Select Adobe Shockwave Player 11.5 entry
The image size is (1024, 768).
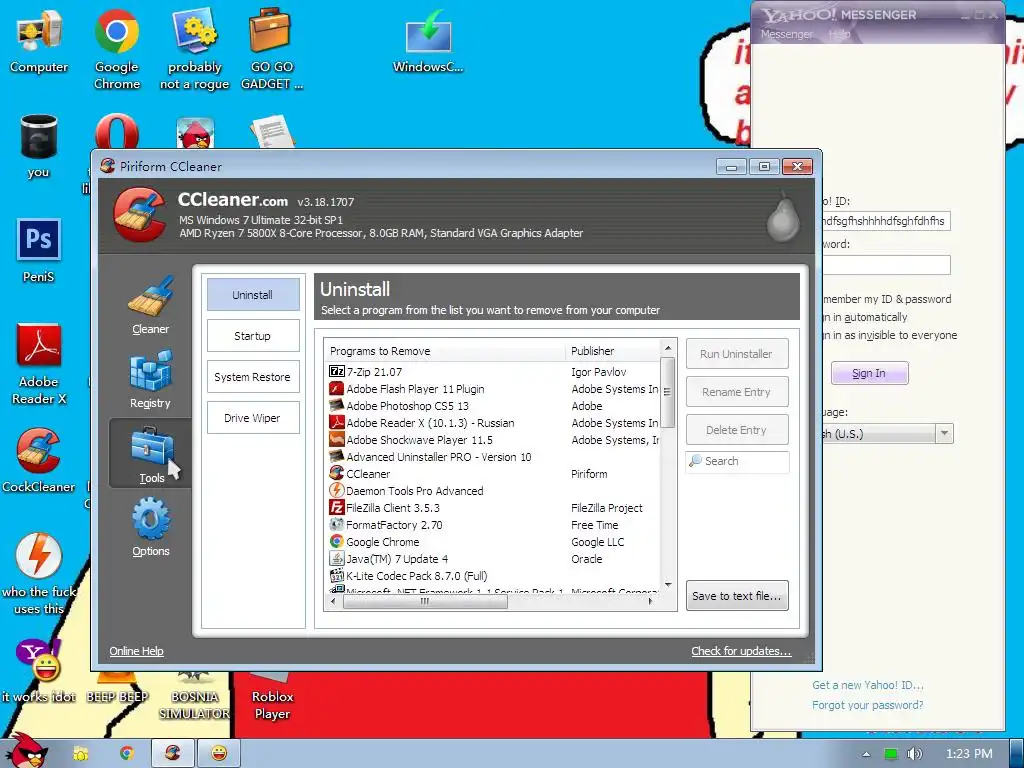click(493, 440)
